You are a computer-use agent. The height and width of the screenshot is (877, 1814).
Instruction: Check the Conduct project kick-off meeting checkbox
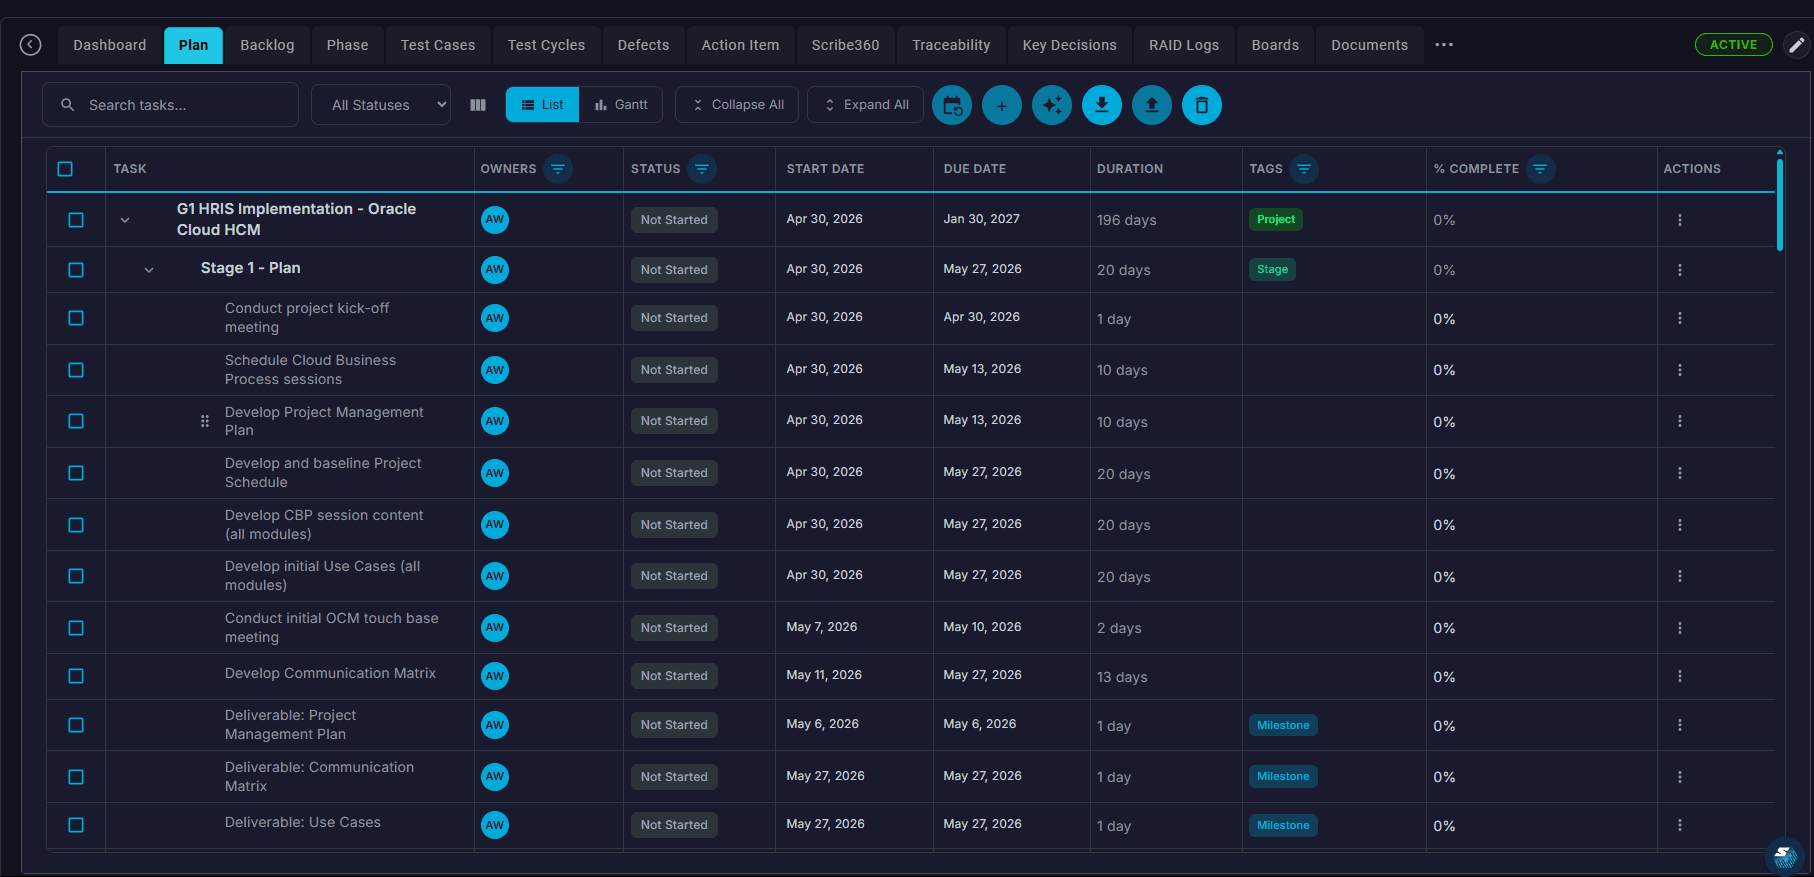click(76, 318)
